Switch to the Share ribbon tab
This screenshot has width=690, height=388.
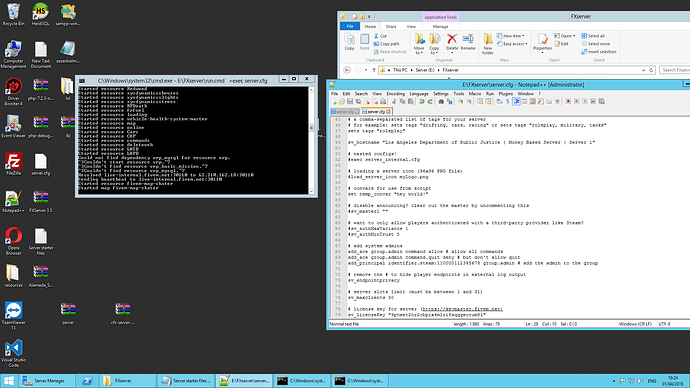(391, 26)
